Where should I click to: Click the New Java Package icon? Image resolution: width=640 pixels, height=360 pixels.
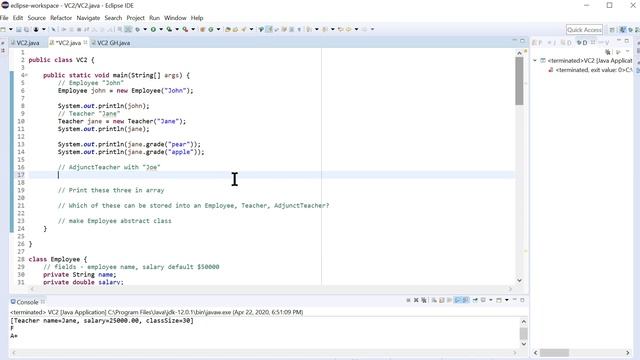point(202,29)
